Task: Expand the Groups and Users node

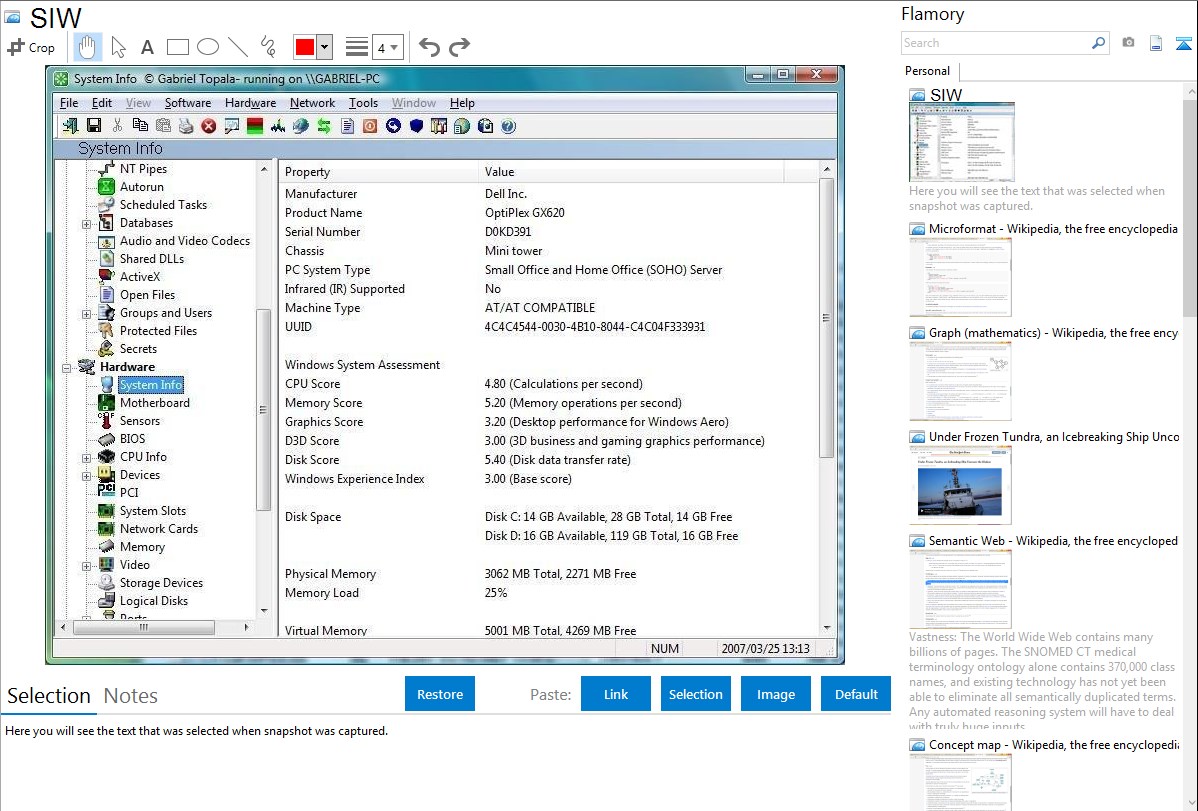Action: [x=86, y=314]
